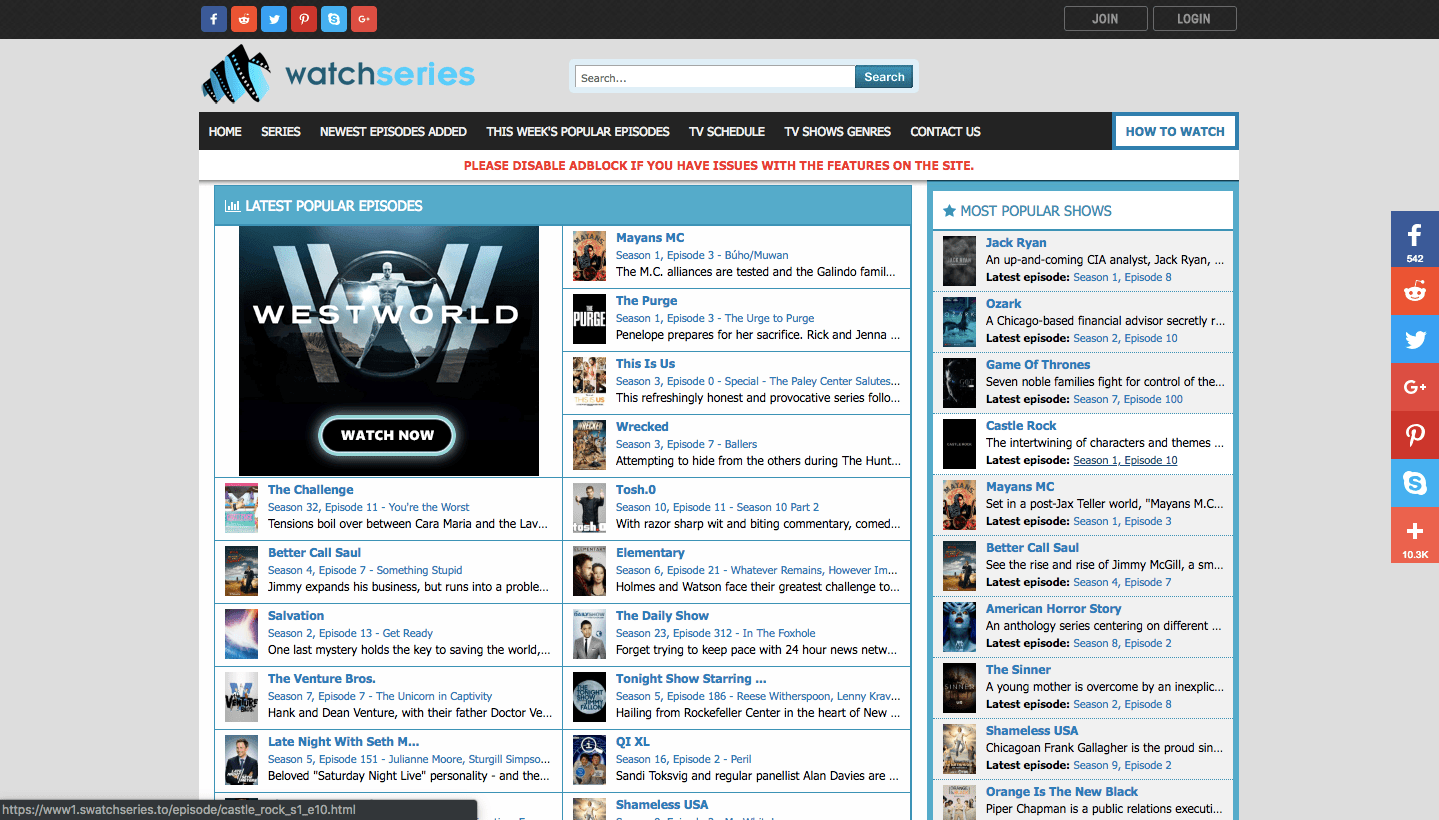
Task: Open Tonight Show Starring ... title link
Action: [x=691, y=679]
